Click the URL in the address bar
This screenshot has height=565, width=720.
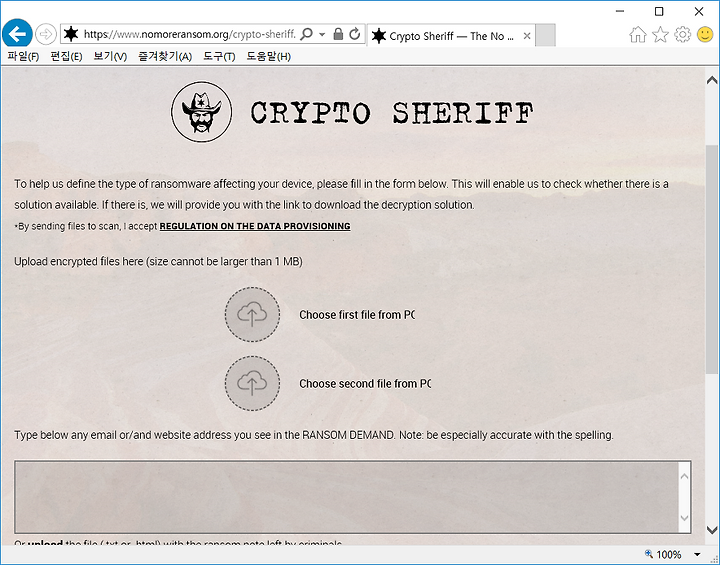click(x=190, y=34)
